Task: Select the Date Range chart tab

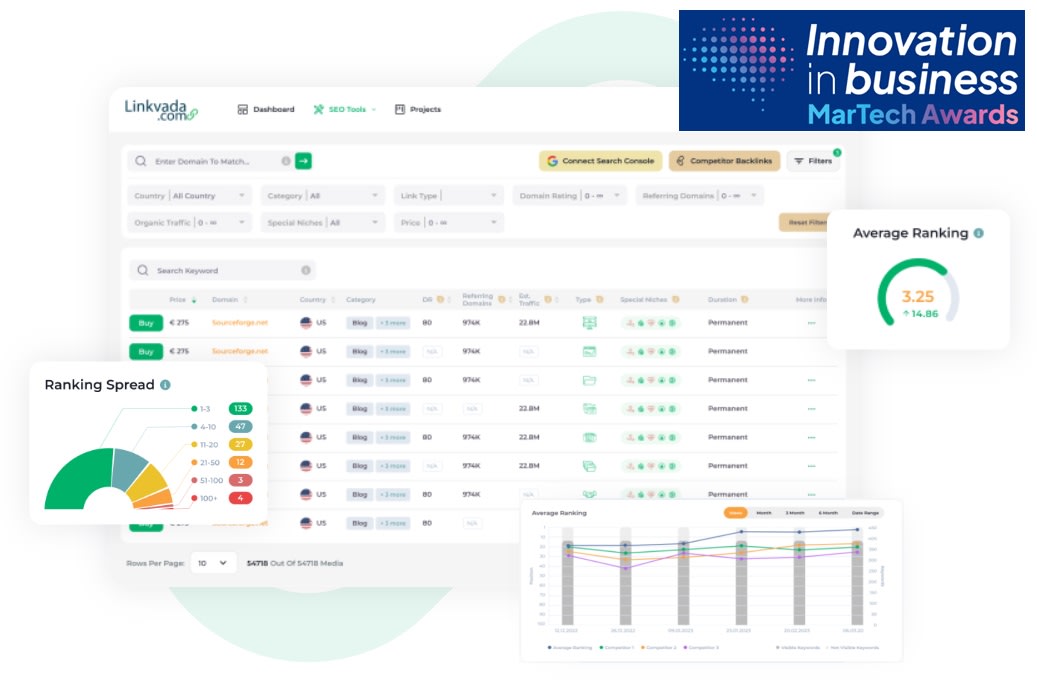Action: click(865, 513)
